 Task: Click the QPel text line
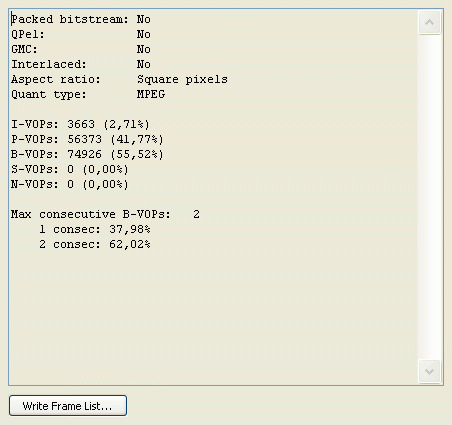pos(81,34)
